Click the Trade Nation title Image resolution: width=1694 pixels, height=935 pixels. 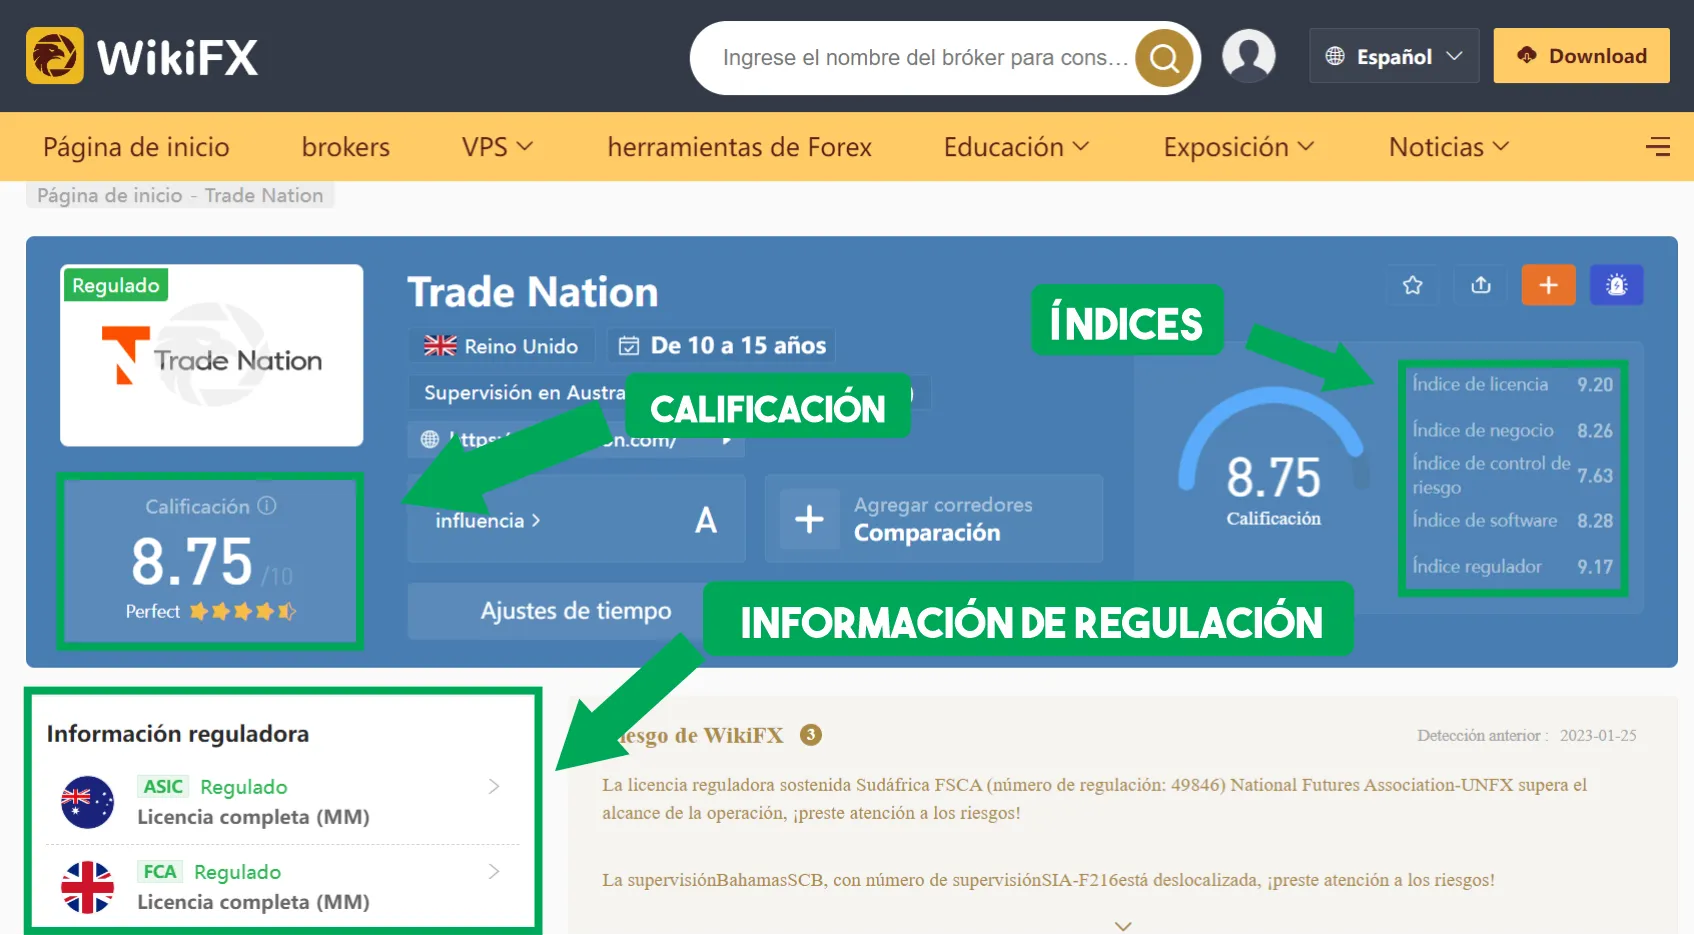tap(532, 292)
